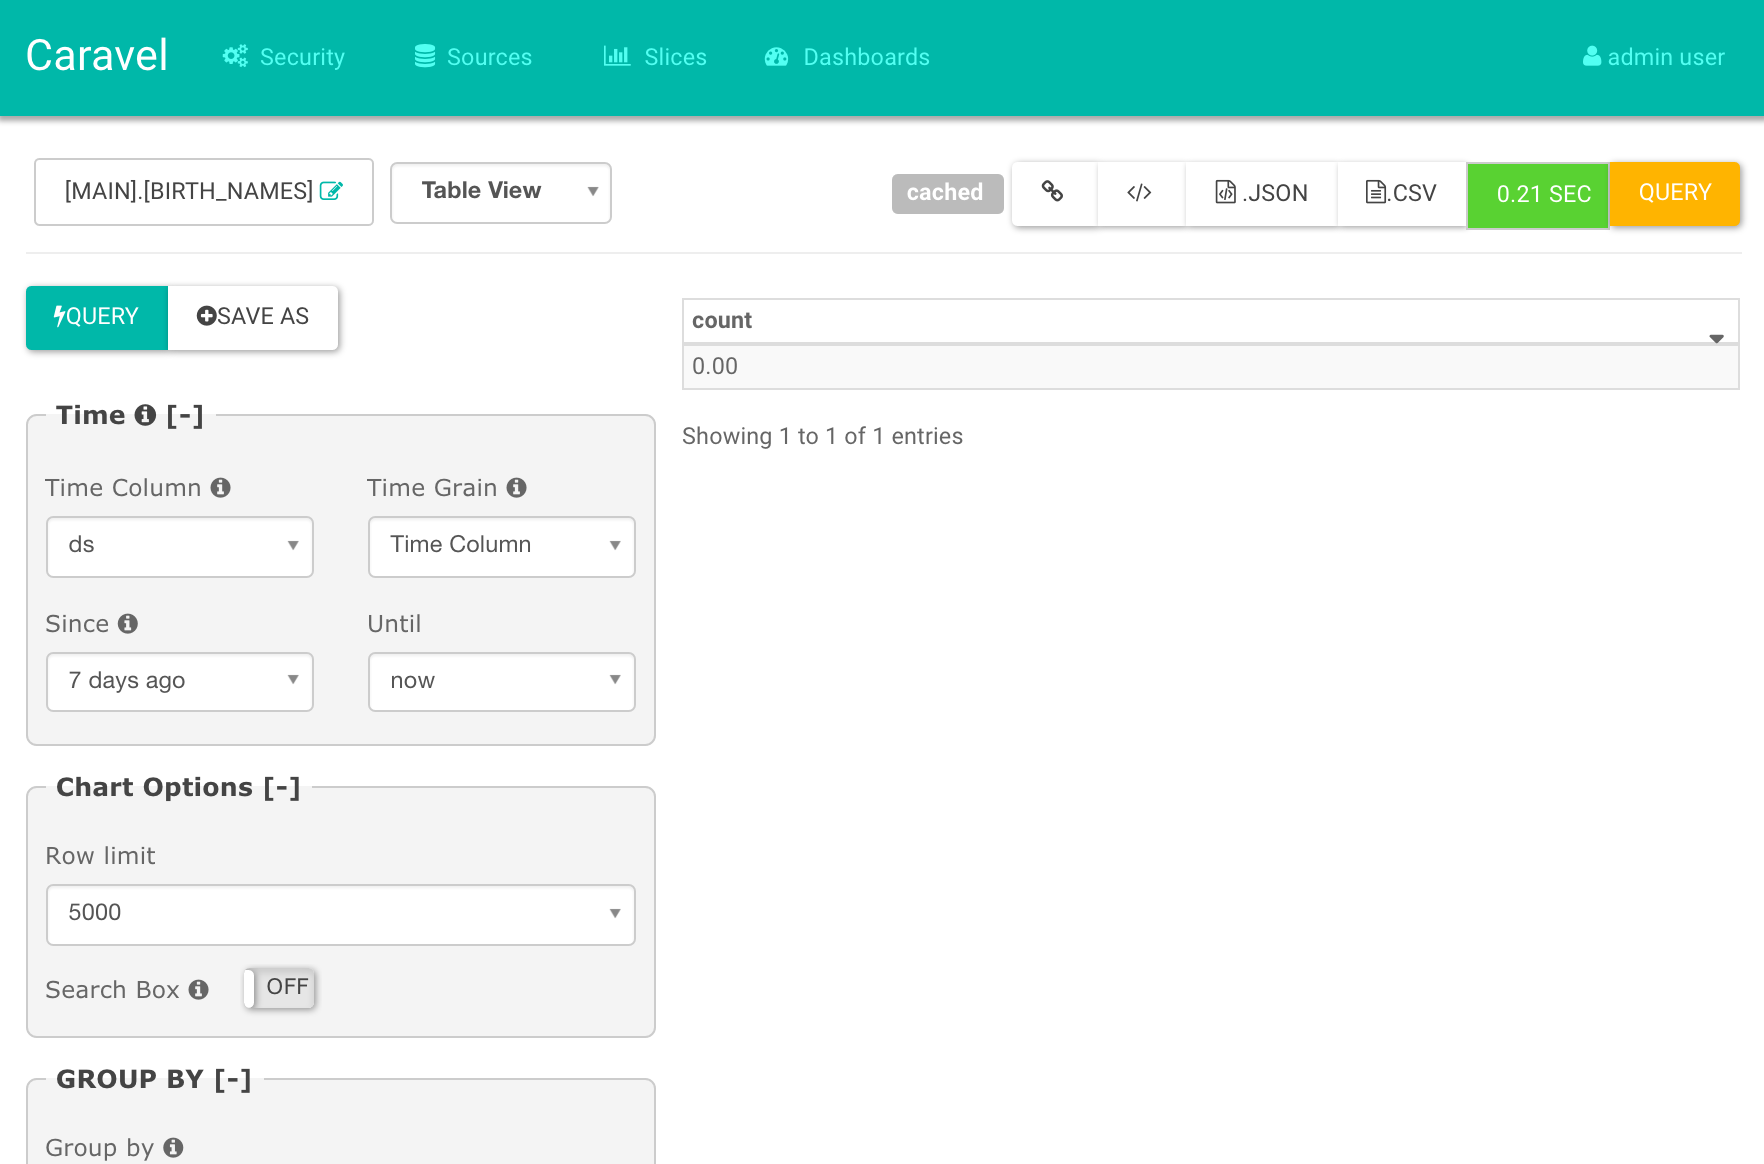Screen dimensions: 1764x1164
Task: Collapse the Time section via [-]
Action: coord(185,415)
